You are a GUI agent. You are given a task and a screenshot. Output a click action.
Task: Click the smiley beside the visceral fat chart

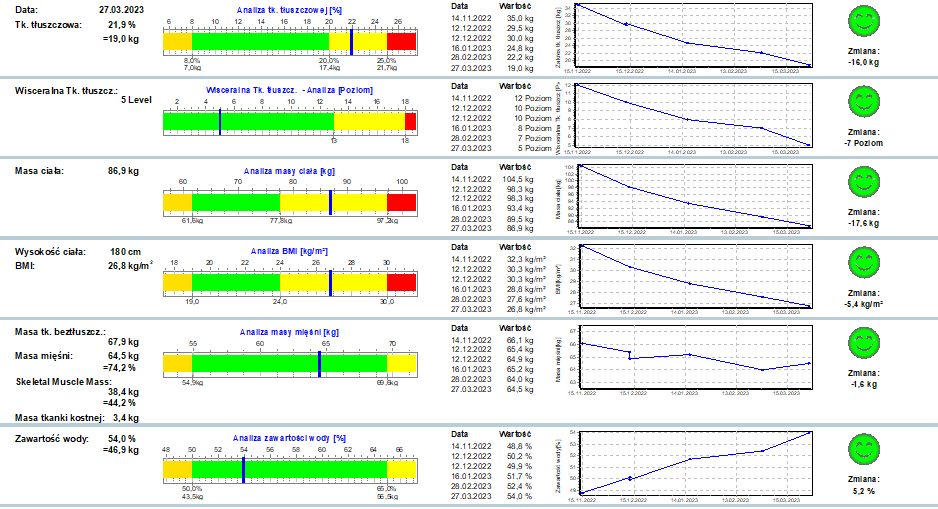pos(862,100)
